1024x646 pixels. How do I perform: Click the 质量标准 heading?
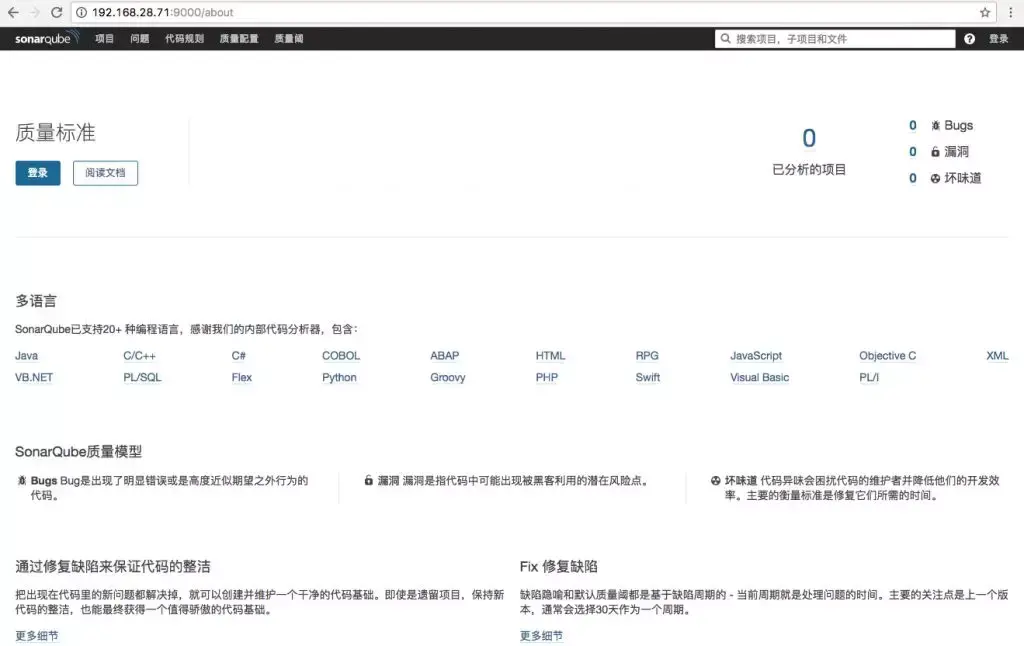pyautogui.click(x=56, y=133)
